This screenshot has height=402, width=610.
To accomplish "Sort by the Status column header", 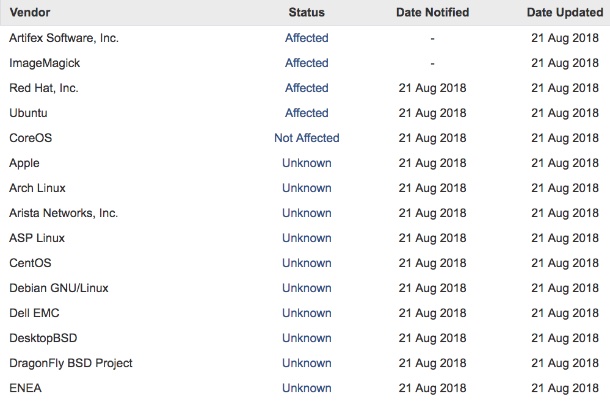I will point(307,12).
